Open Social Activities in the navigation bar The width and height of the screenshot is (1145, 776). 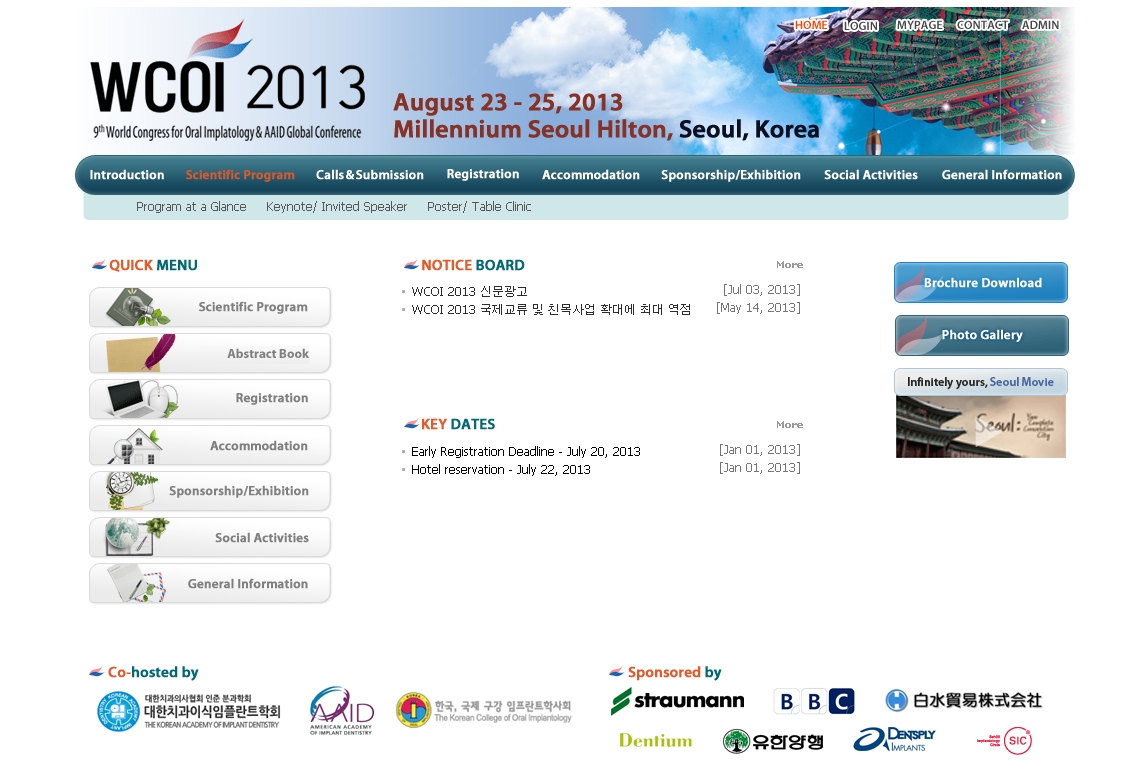coord(870,174)
